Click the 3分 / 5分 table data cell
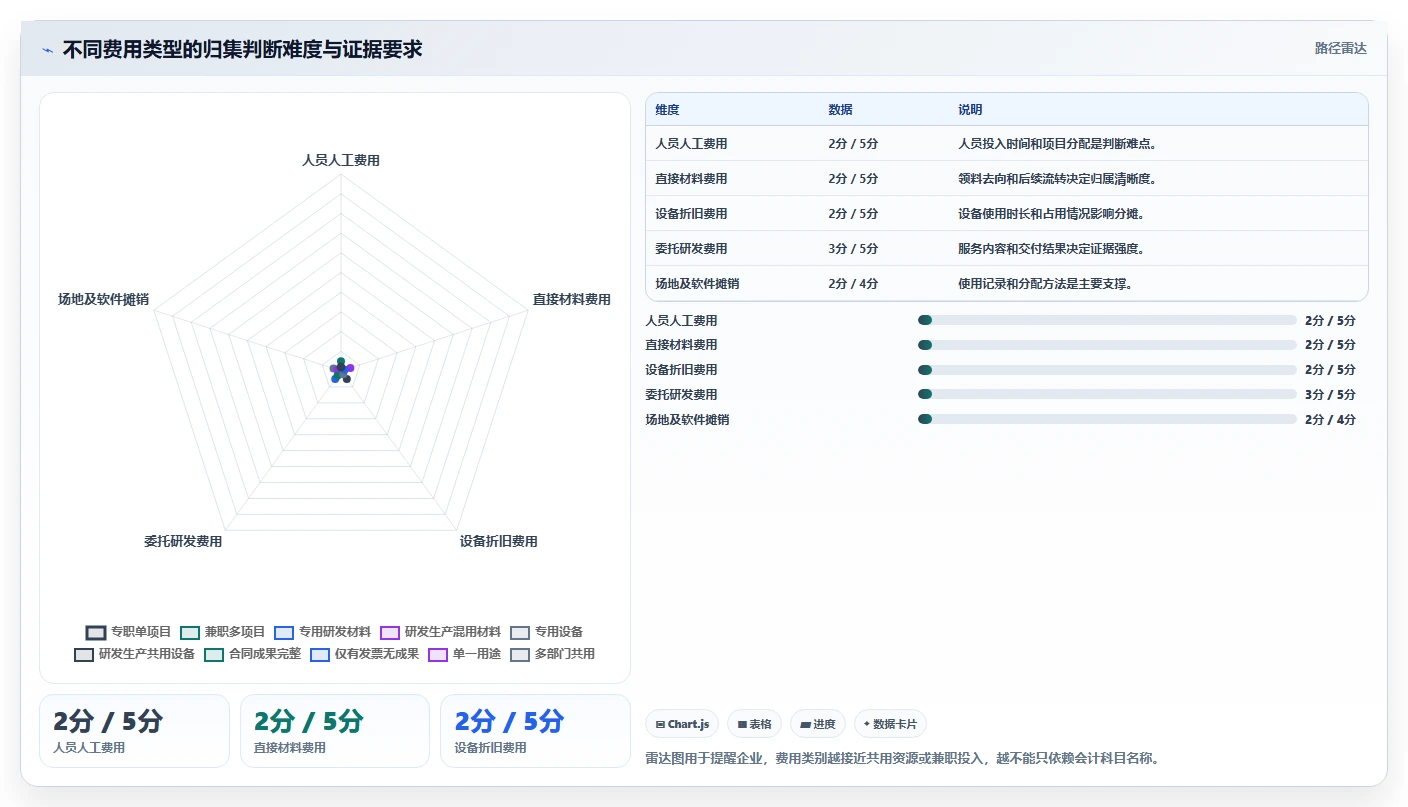This screenshot has height=807, width=1408. (x=853, y=249)
